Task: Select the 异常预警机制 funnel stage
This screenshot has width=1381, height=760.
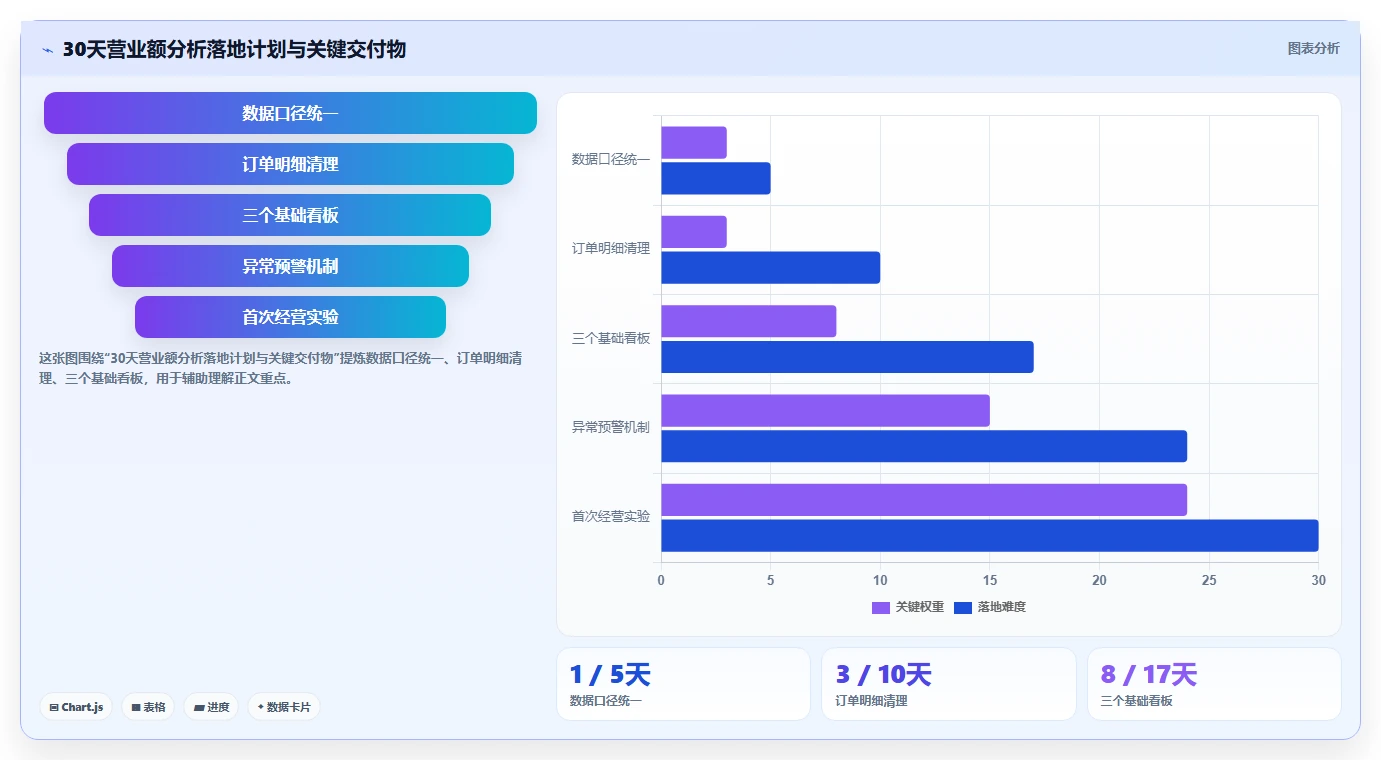Action: point(290,266)
